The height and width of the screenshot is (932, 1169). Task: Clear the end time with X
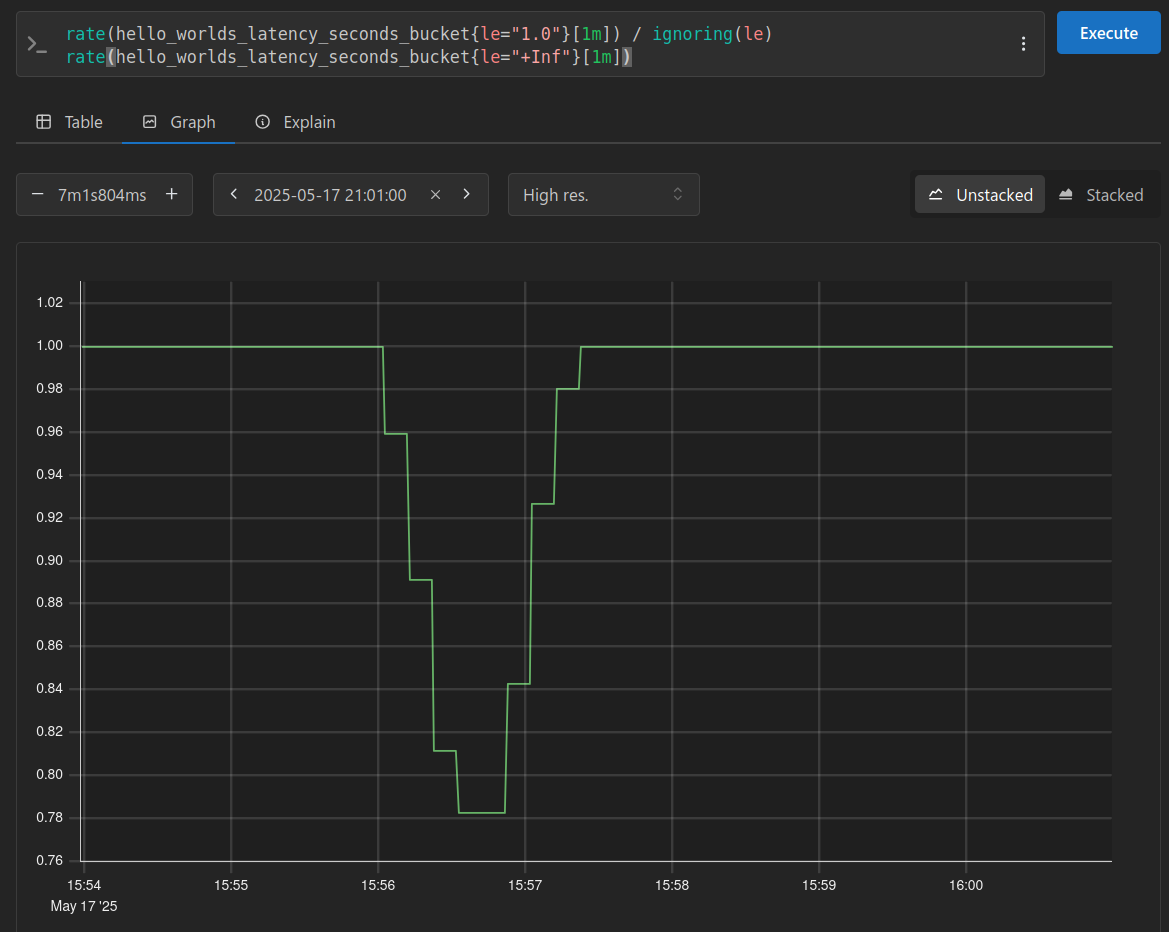click(435, 195)
